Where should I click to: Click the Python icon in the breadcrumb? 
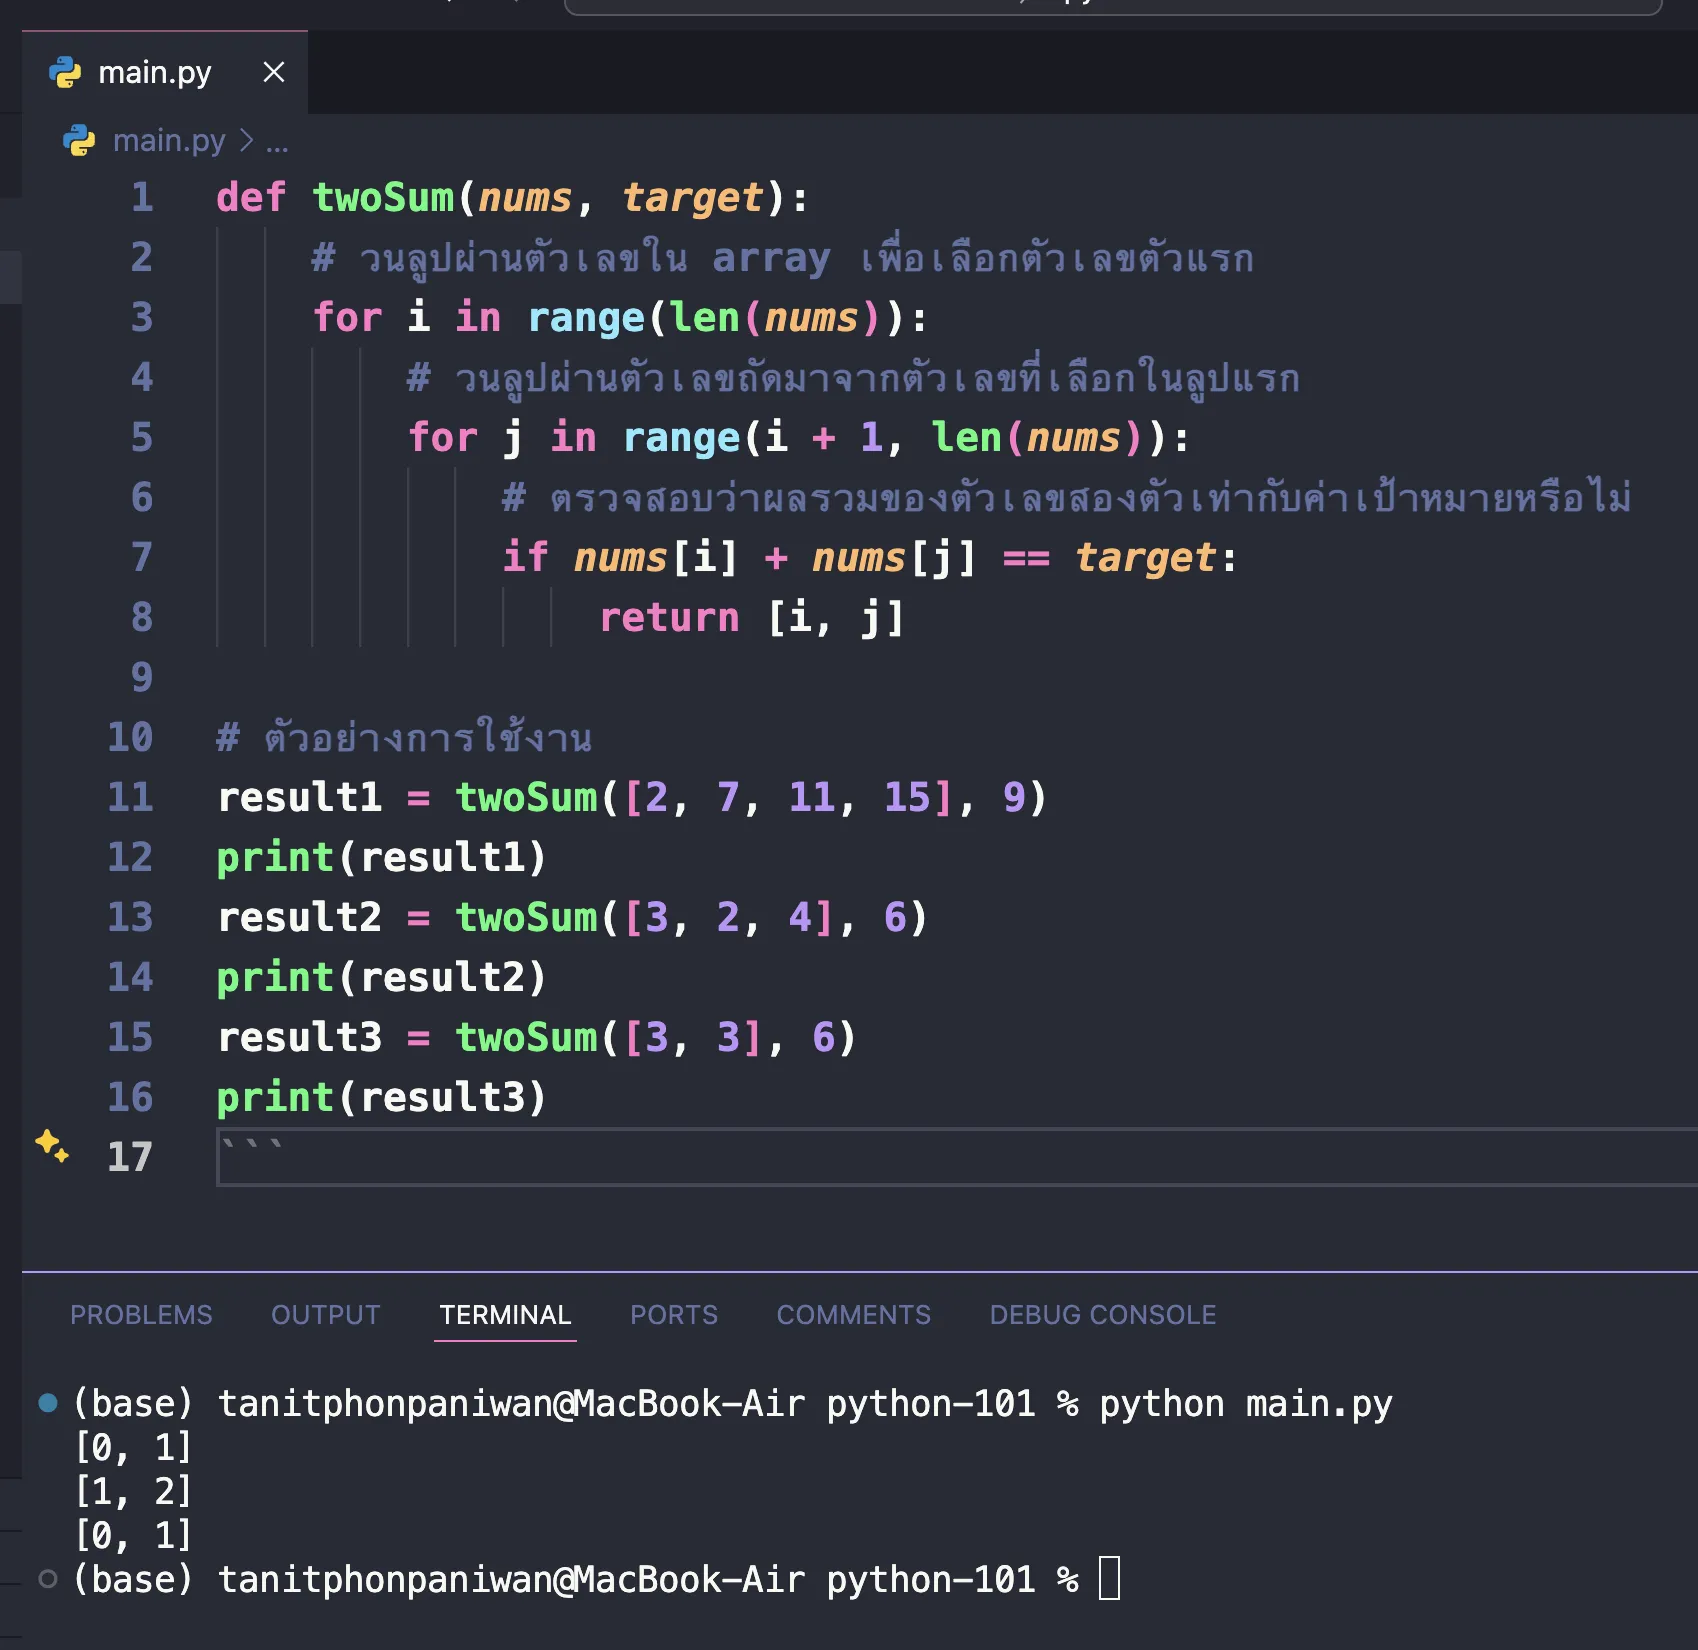[79, 141]
